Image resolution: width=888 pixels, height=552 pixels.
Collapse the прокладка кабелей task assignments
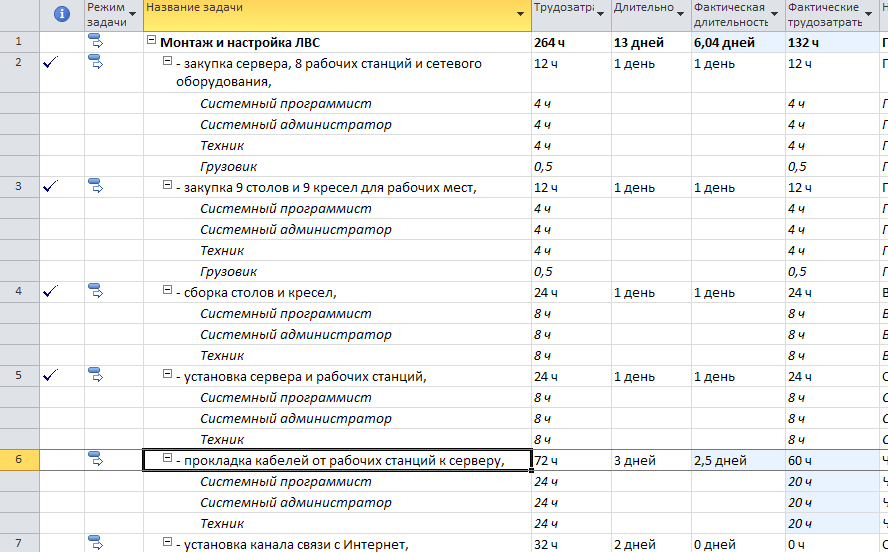pos(167,457)
